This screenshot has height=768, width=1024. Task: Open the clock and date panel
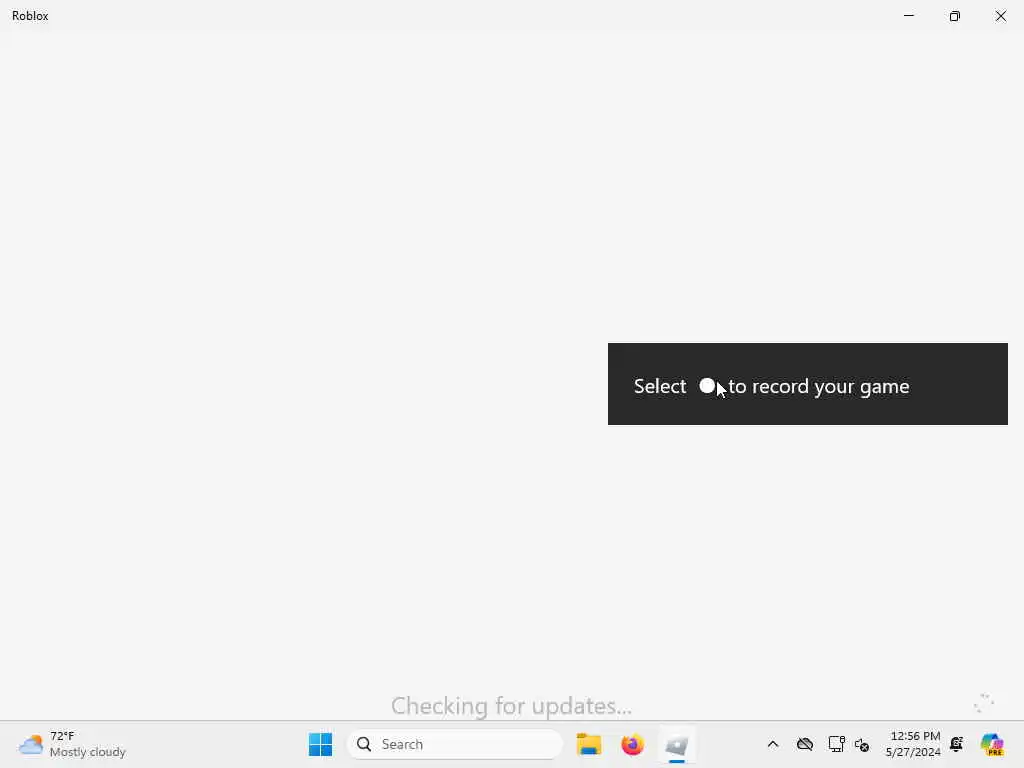(x=913, y=744)
